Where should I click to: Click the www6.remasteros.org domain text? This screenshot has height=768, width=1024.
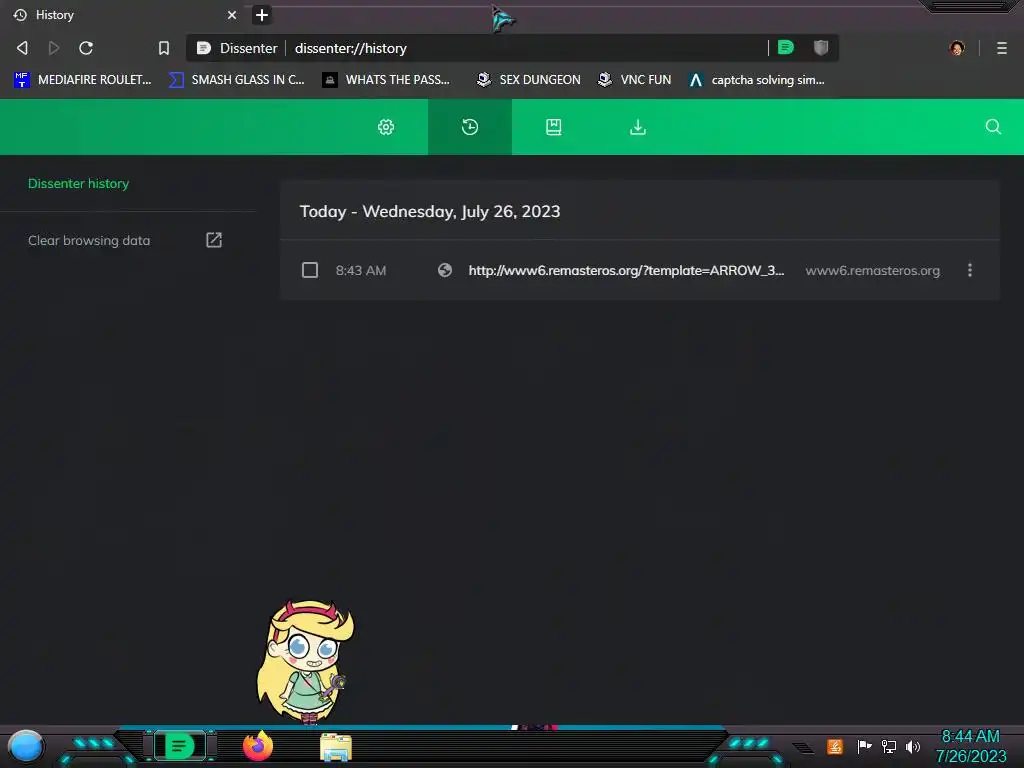(x=872, y=270)
